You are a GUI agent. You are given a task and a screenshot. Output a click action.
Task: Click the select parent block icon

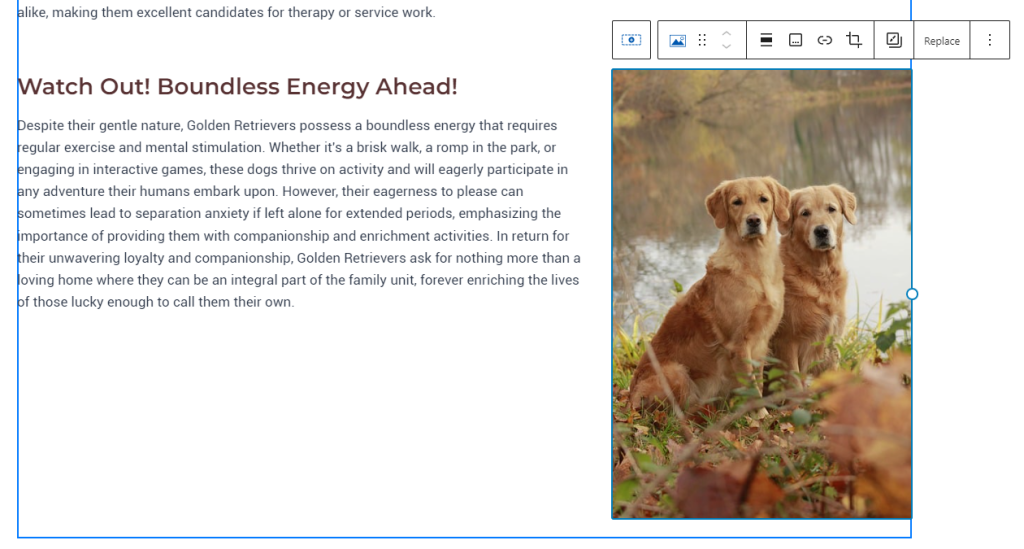[631, 40]
